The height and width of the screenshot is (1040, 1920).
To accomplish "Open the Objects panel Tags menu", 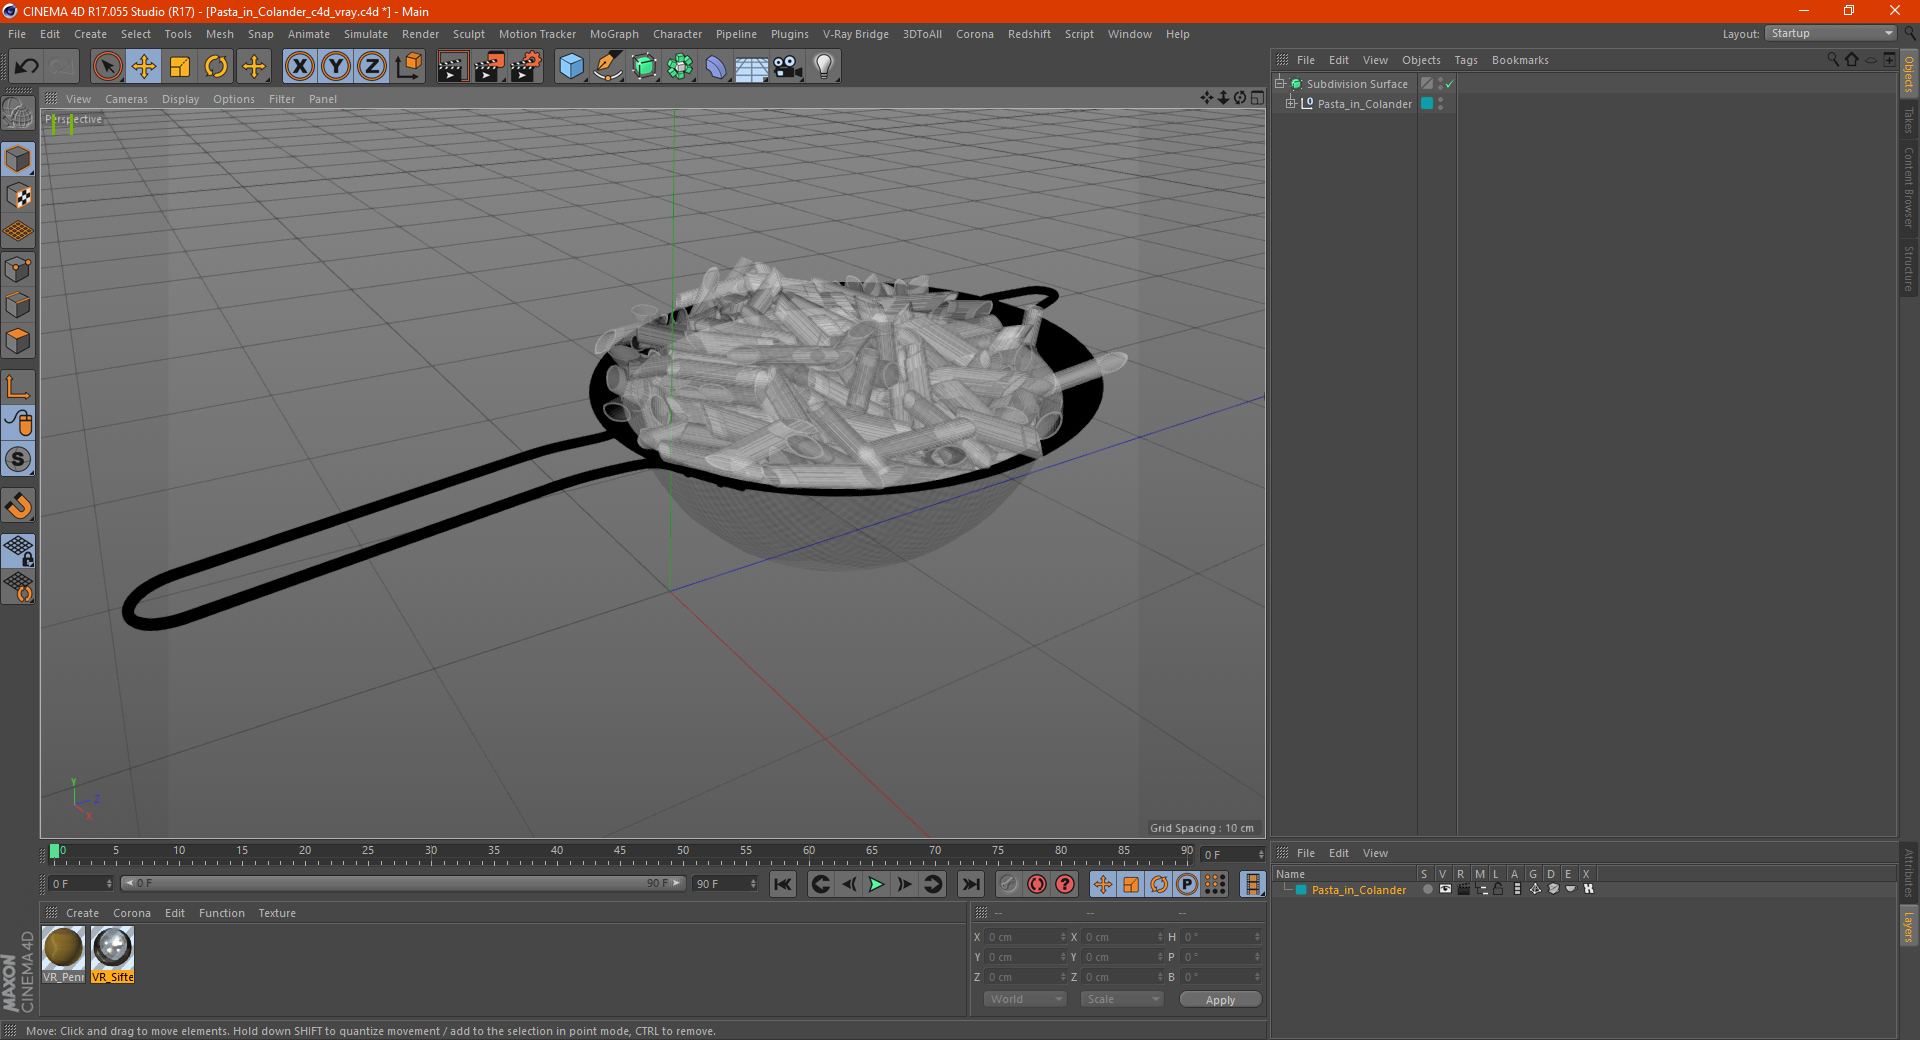I will [x=1465, y=60].
